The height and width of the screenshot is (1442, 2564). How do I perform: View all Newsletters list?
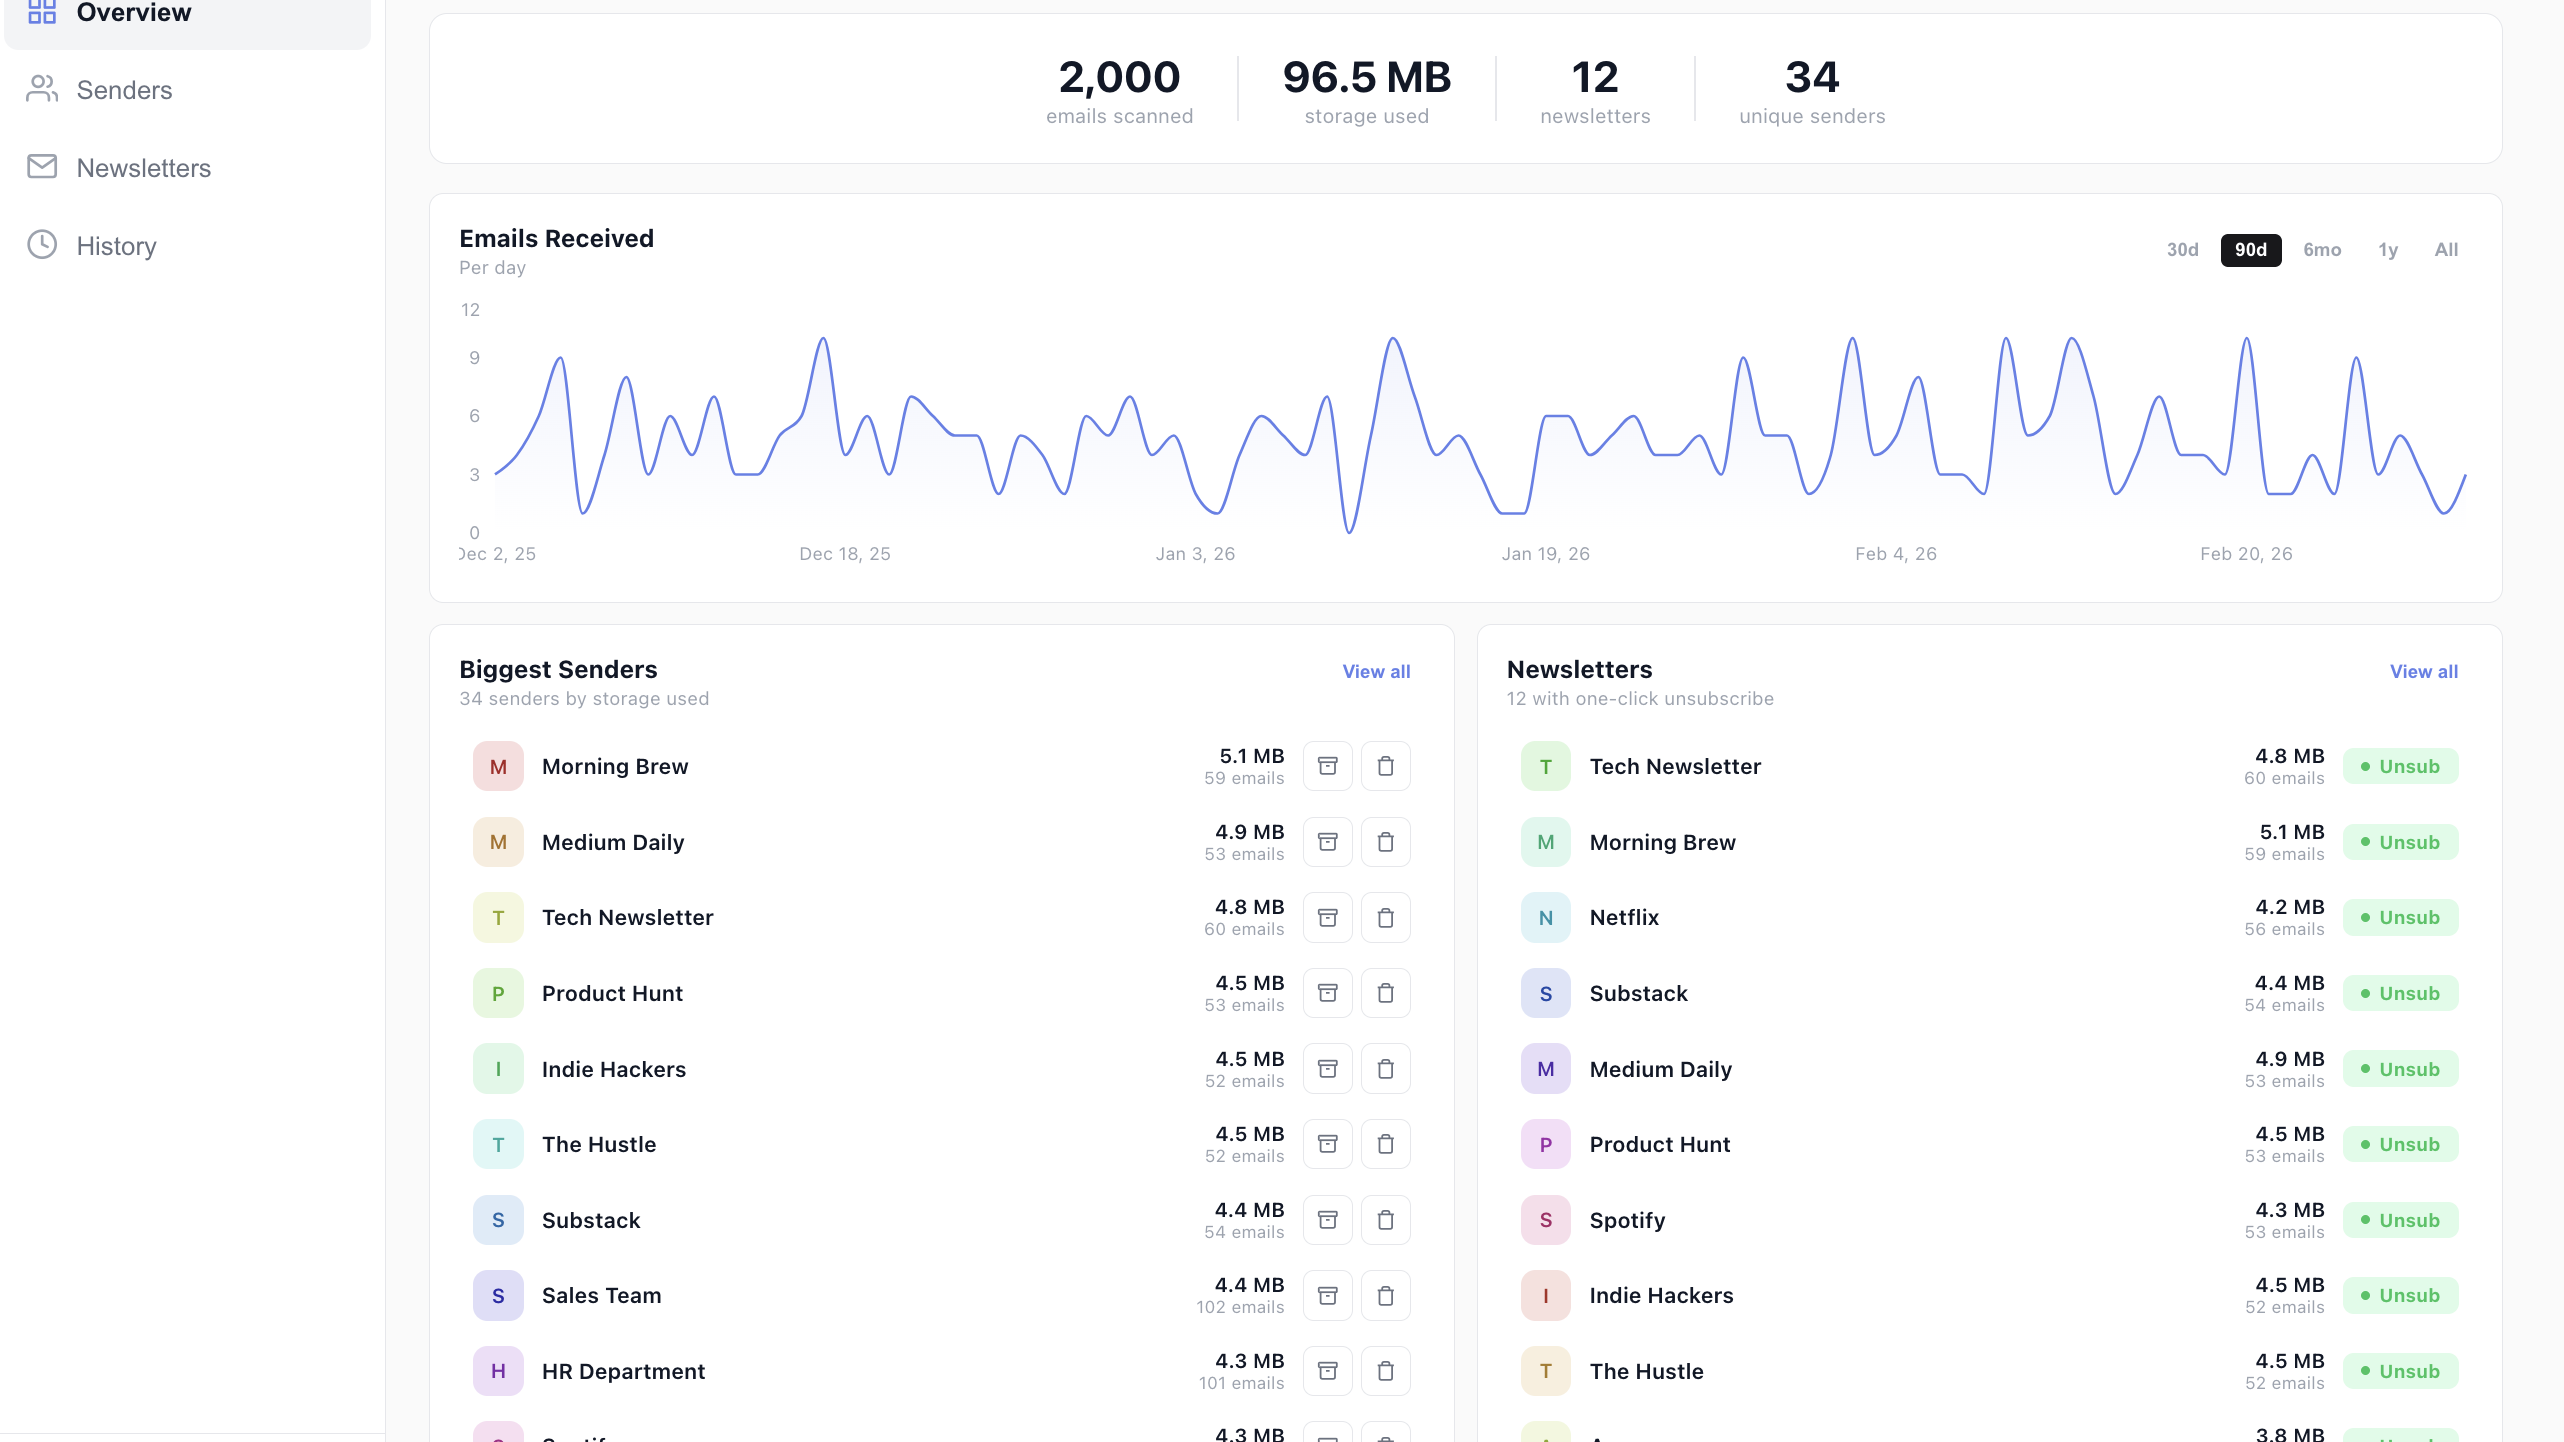coord(2424,671)
